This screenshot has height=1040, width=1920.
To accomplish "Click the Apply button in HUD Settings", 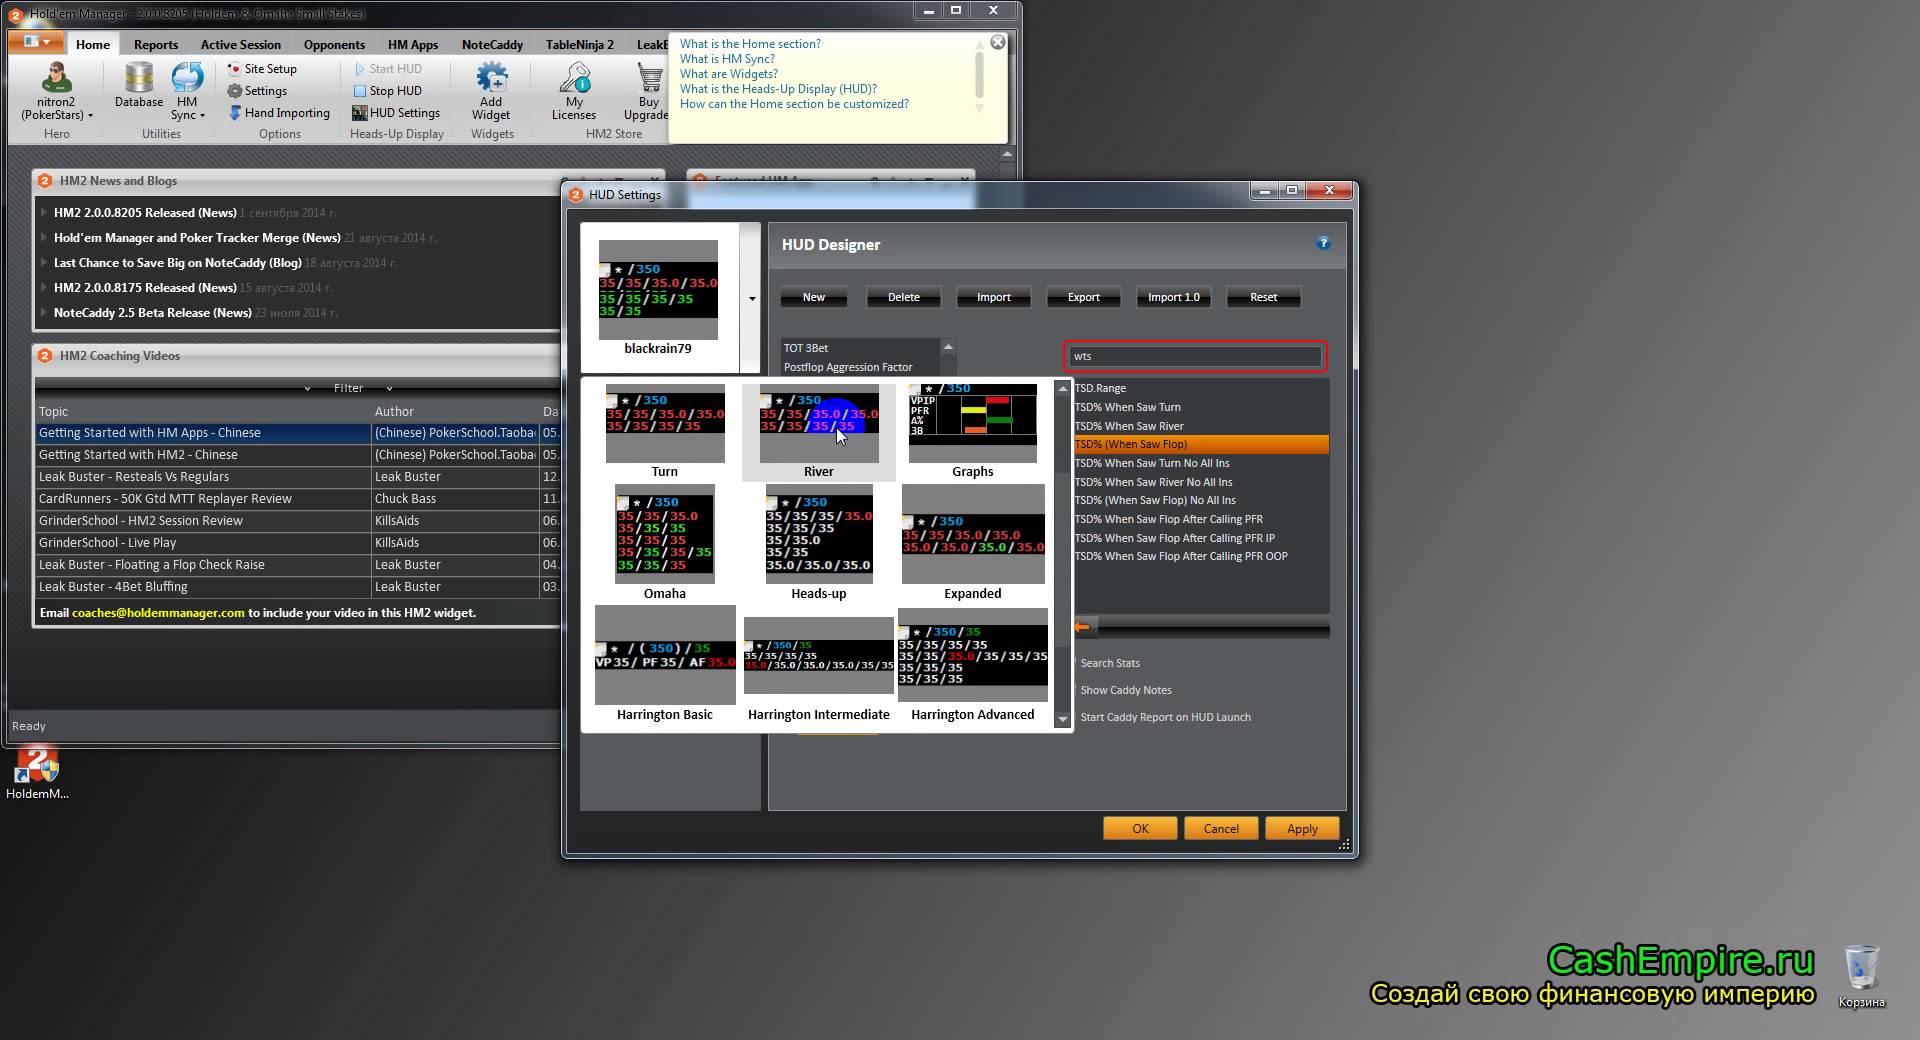I will pyautogui.click(x=1301, y=829).
